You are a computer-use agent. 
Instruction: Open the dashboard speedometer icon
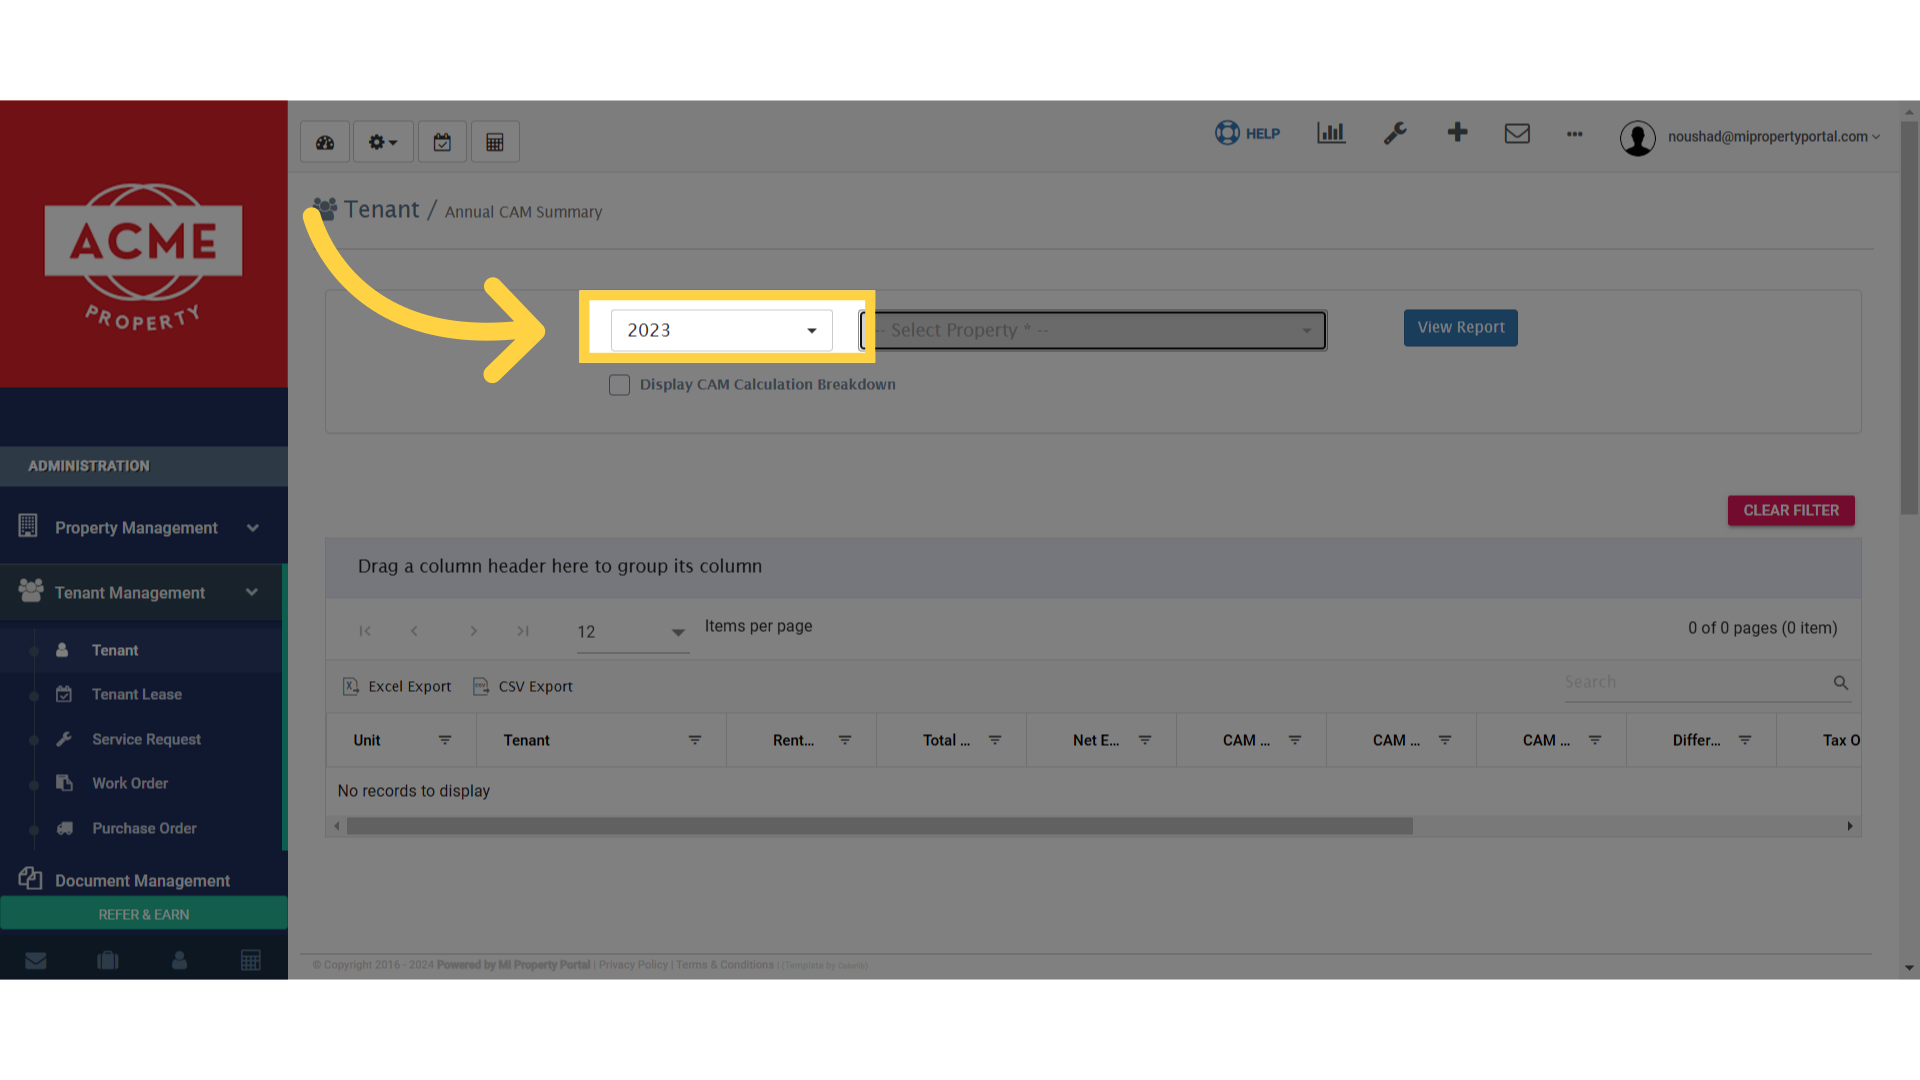(x=325, y=143)
